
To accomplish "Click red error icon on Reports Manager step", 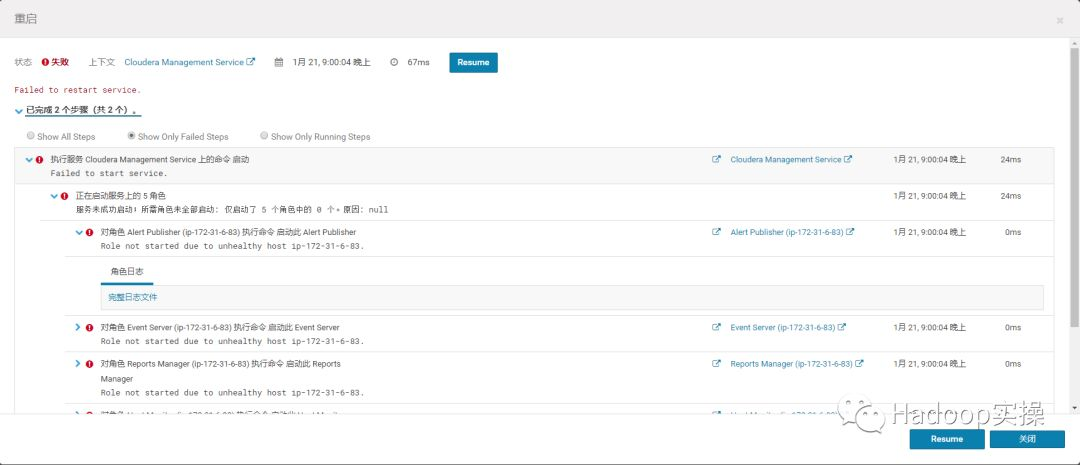I will [90, 363].
